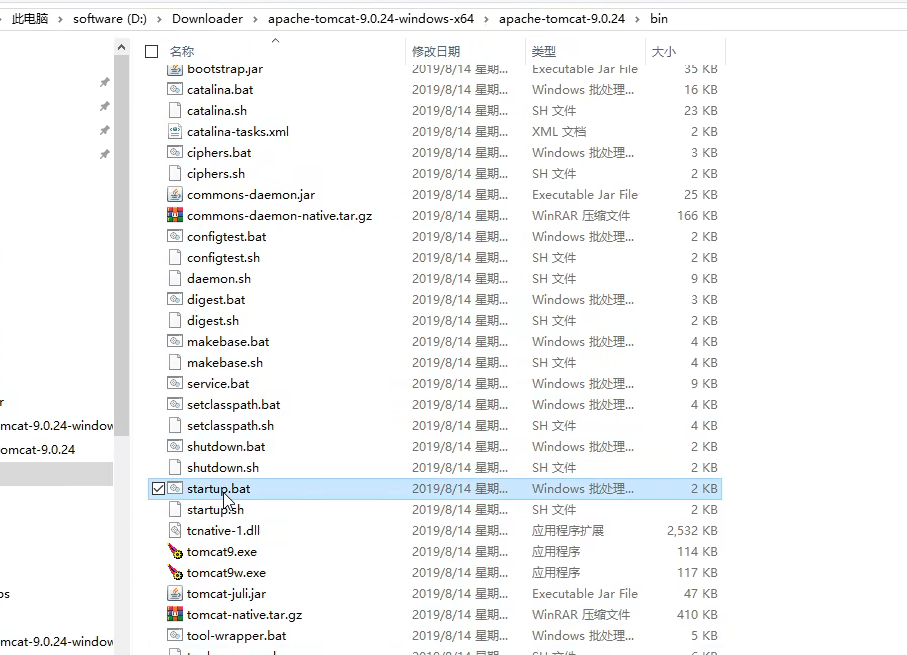Image resolution: width=907 pixels, height=655 pixels.
Task: Go to apache-tomcat-9.0.24-windows-x64 in address bar
Action: (x=371, y=19)
